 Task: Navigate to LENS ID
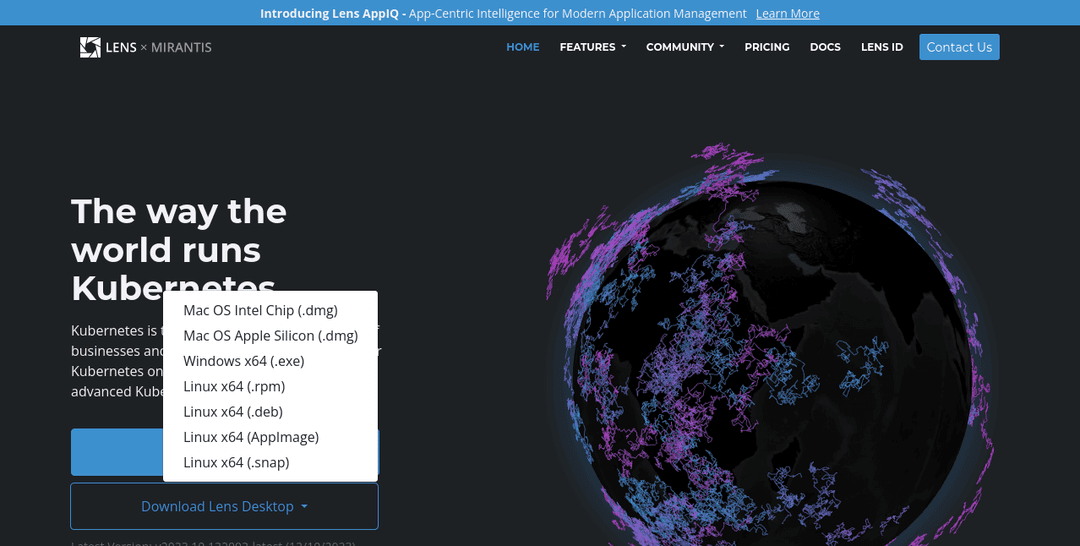pyautogui.click(x=881, y=47)
